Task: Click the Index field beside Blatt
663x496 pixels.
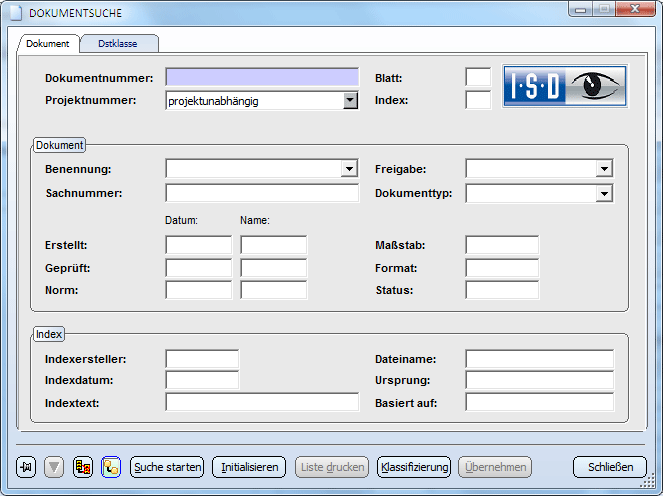Action: click(478, 100)
